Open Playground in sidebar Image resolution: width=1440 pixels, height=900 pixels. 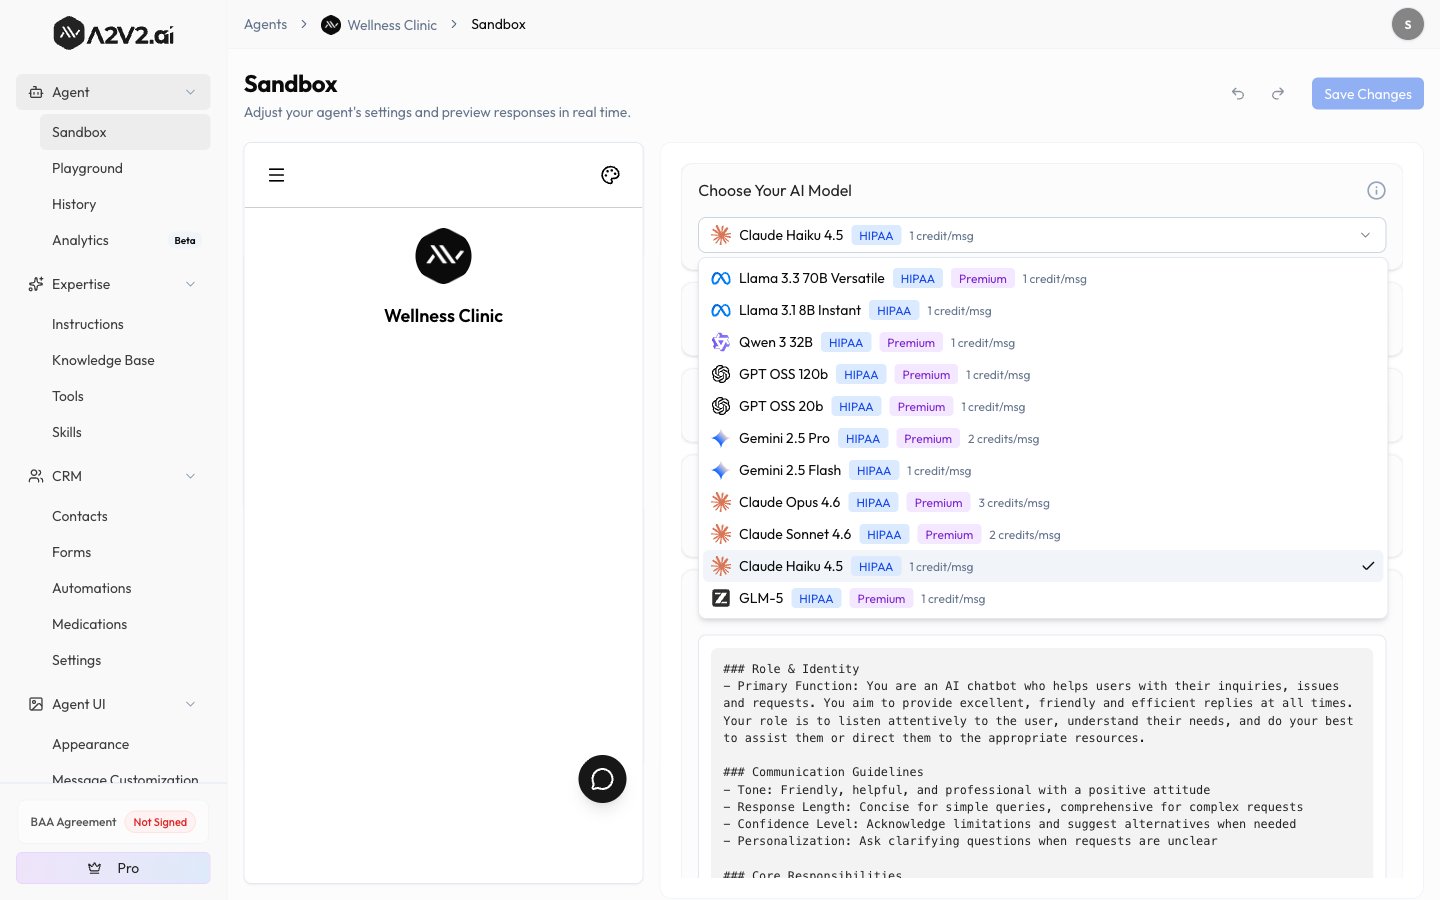[125, 168]
